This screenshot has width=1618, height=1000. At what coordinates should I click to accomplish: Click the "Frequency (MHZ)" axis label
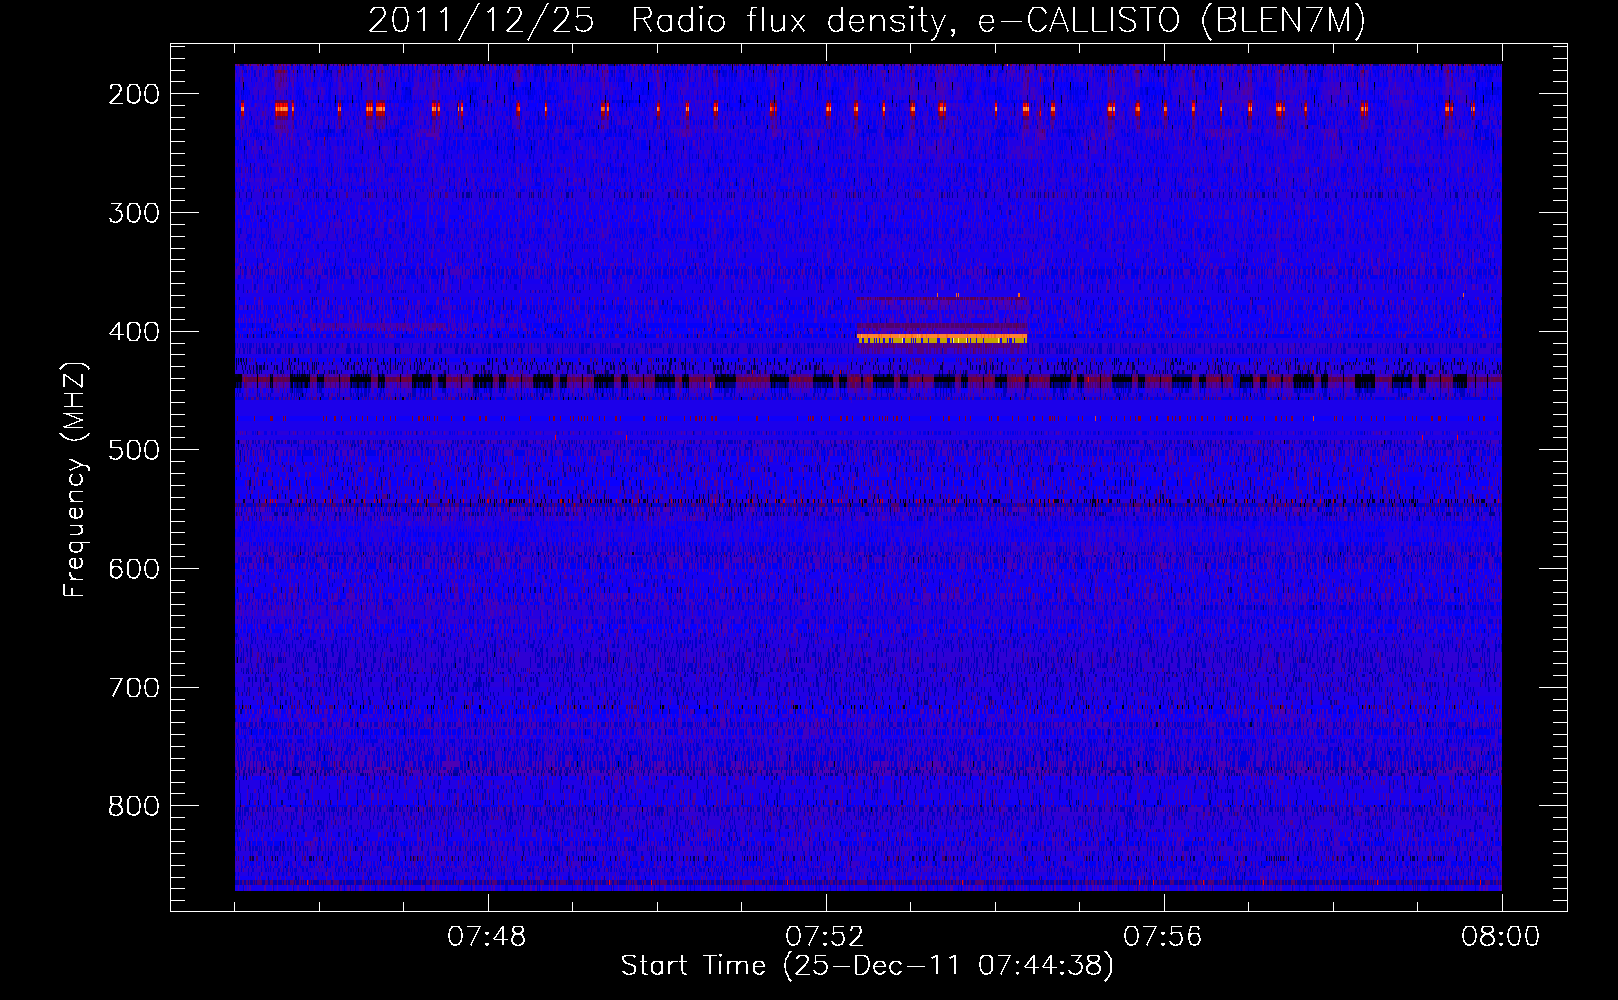pos(75,480)
